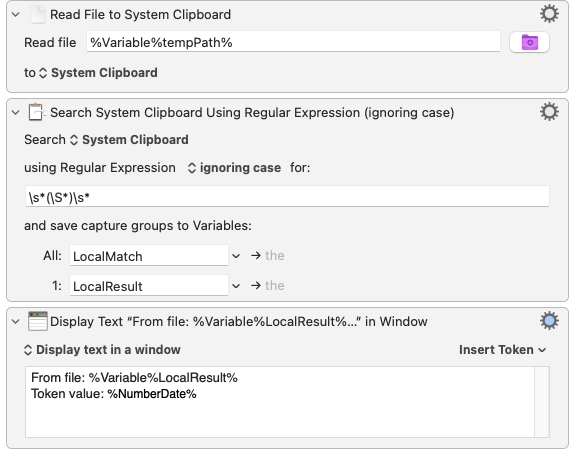Open the 'to System Clipboard' destination popup
The height and width of the screenshot is (449, 577).
click(x=99, y=73)
